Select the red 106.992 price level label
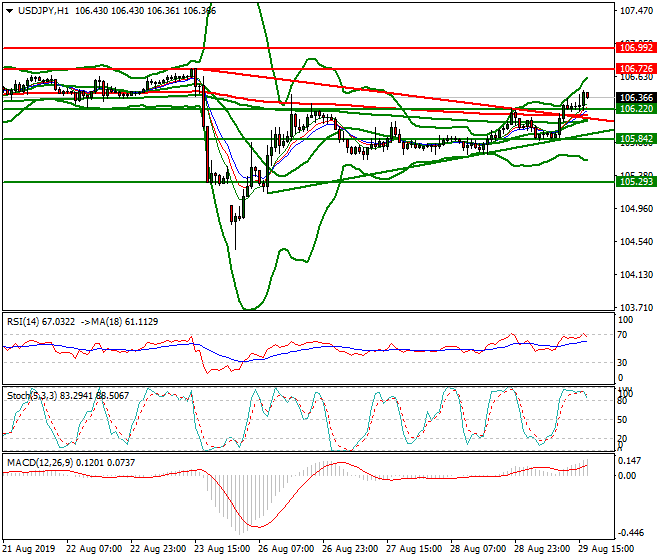Viewport: 660px width, 560px height. 636,48
